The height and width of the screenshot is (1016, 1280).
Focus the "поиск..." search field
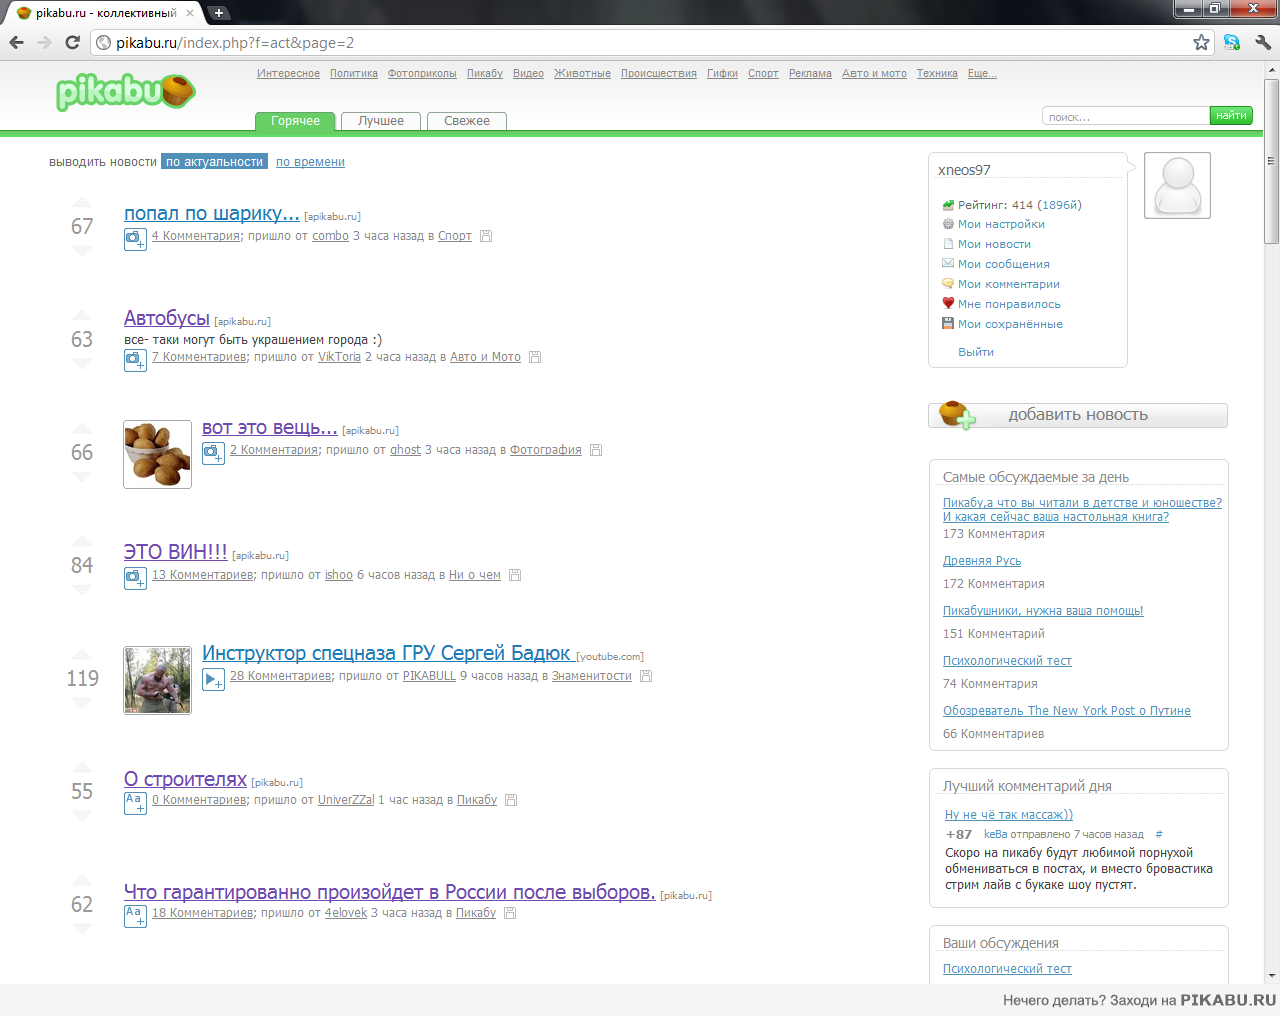point(1125,116)
